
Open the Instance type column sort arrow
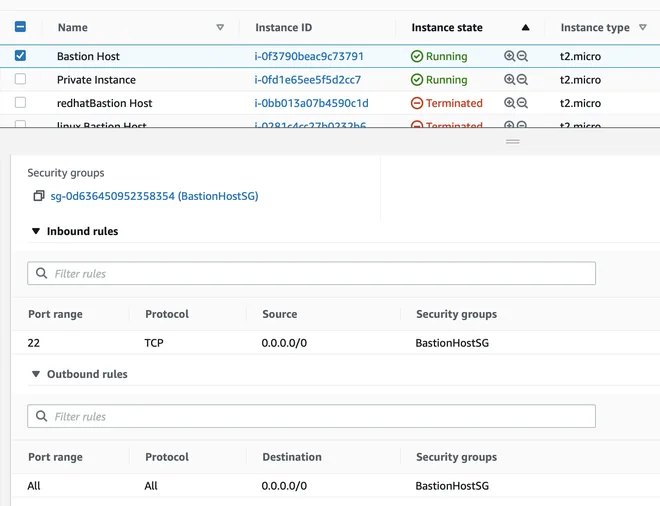point(642,27)
